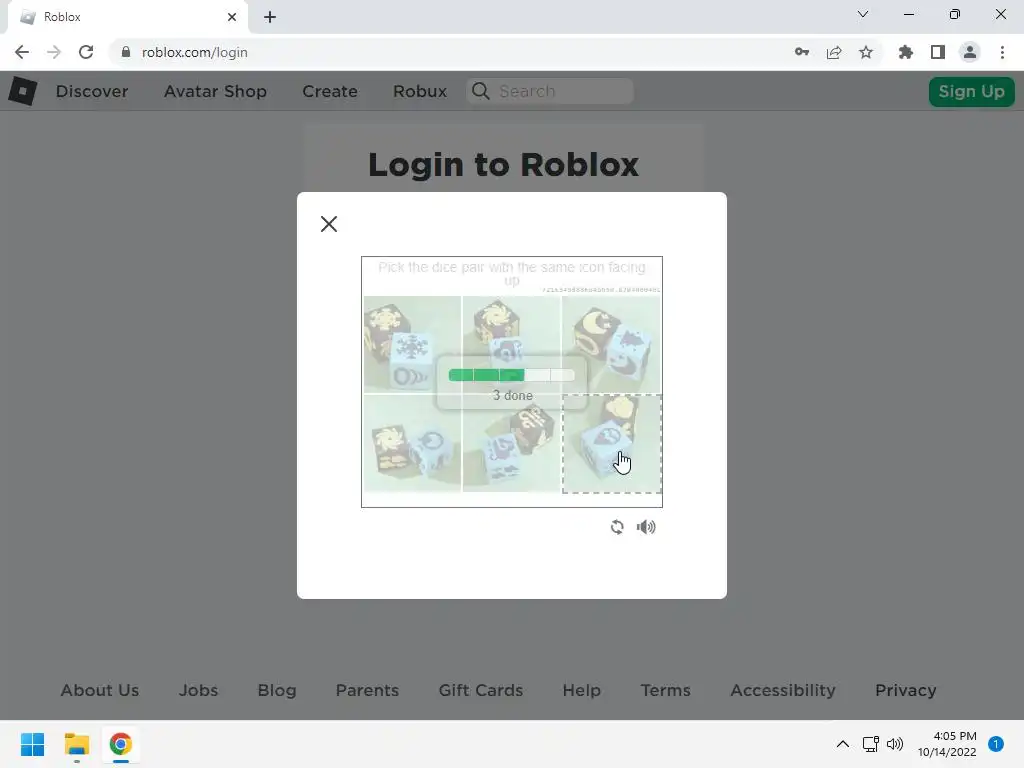Click the browser forward arrow
Screen dimensions: 1024x768
[x=54, y=52]
